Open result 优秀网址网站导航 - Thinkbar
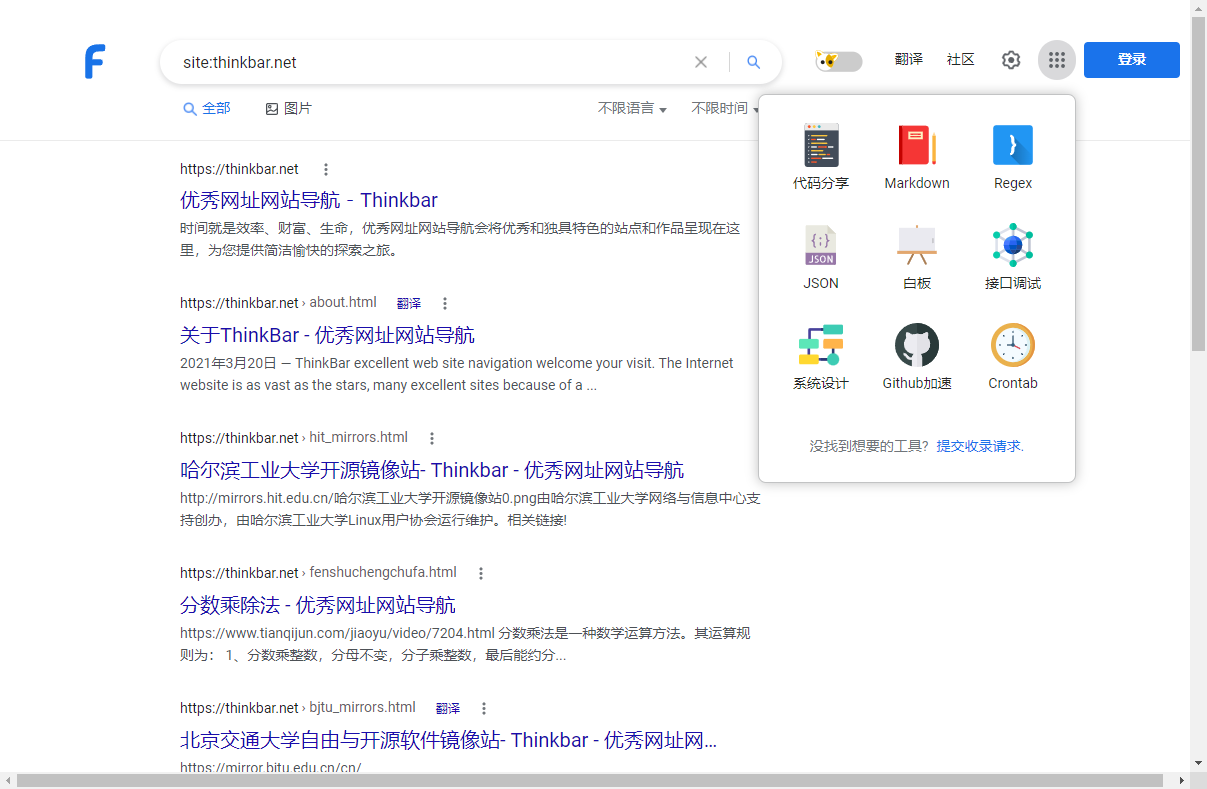 (309, 200)
